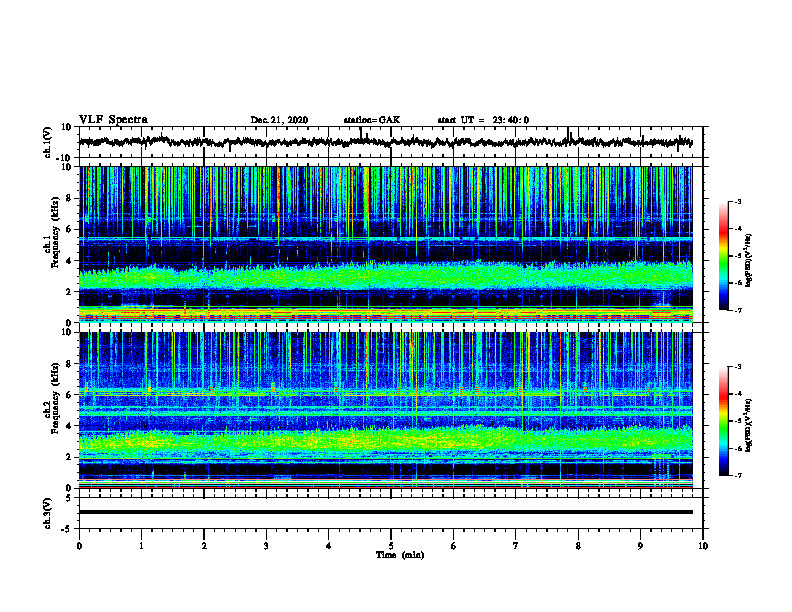Click the ch.2 "Frequency (kHz)" axis label
This screenshot has height=612, width=792.
coord(55,398)
